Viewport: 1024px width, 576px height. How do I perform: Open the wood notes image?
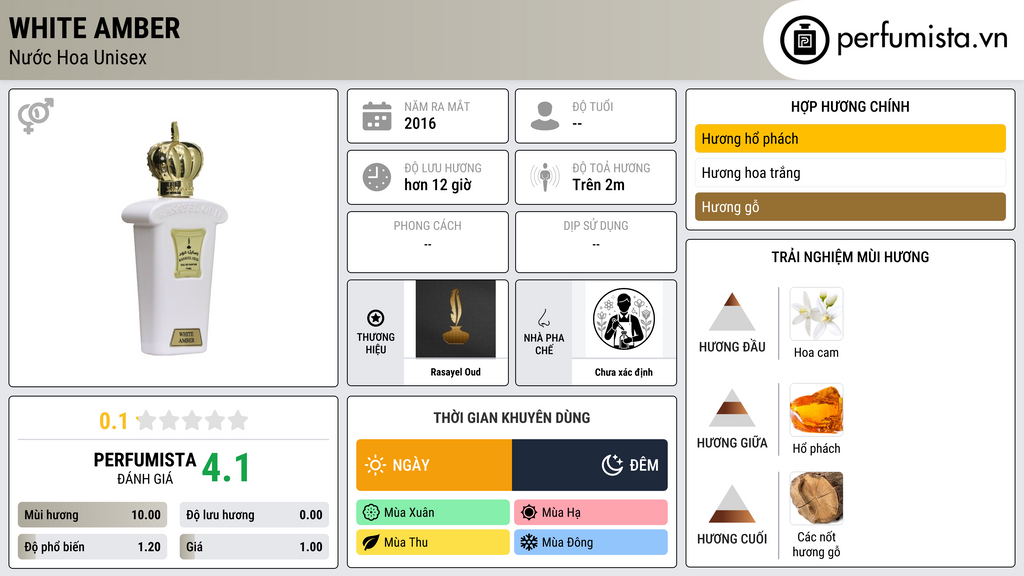[816, 498]
